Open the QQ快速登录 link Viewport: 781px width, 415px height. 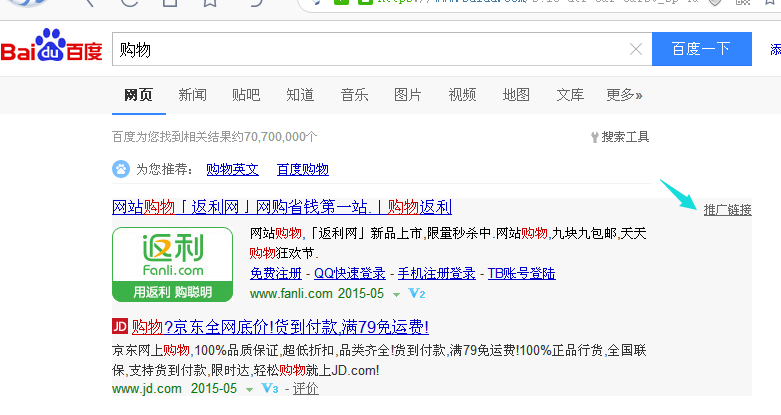pyautogui.click(x=350, y=274)
